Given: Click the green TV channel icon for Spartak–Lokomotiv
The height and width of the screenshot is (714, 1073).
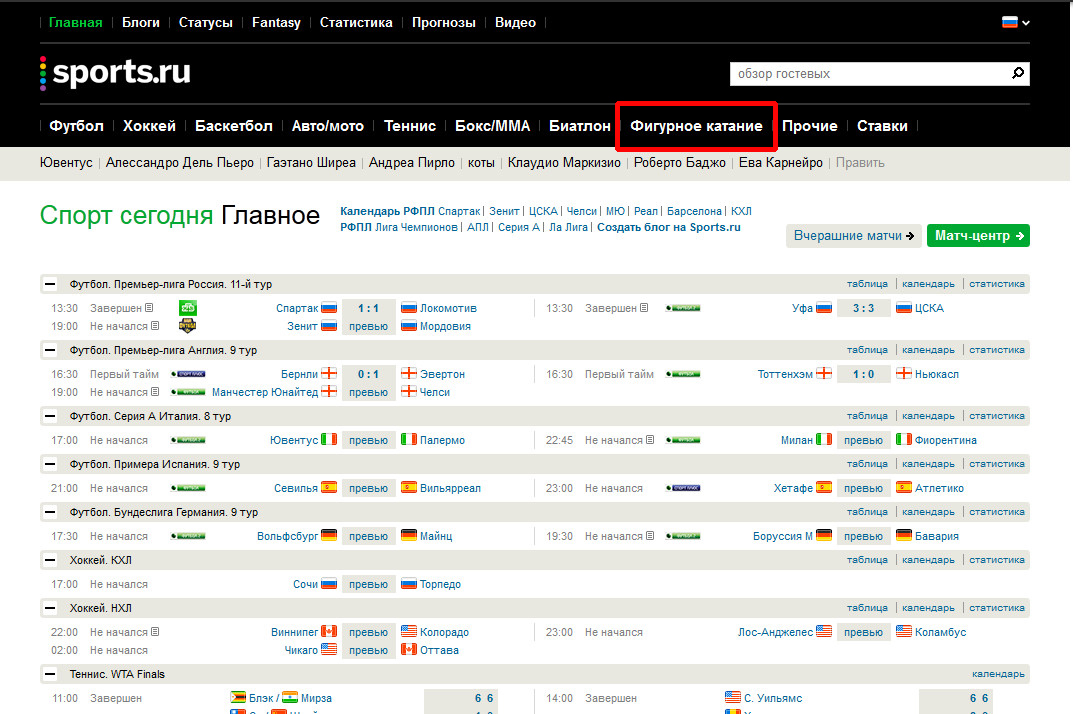Looking at the screenshot, I should click(189, 308).
